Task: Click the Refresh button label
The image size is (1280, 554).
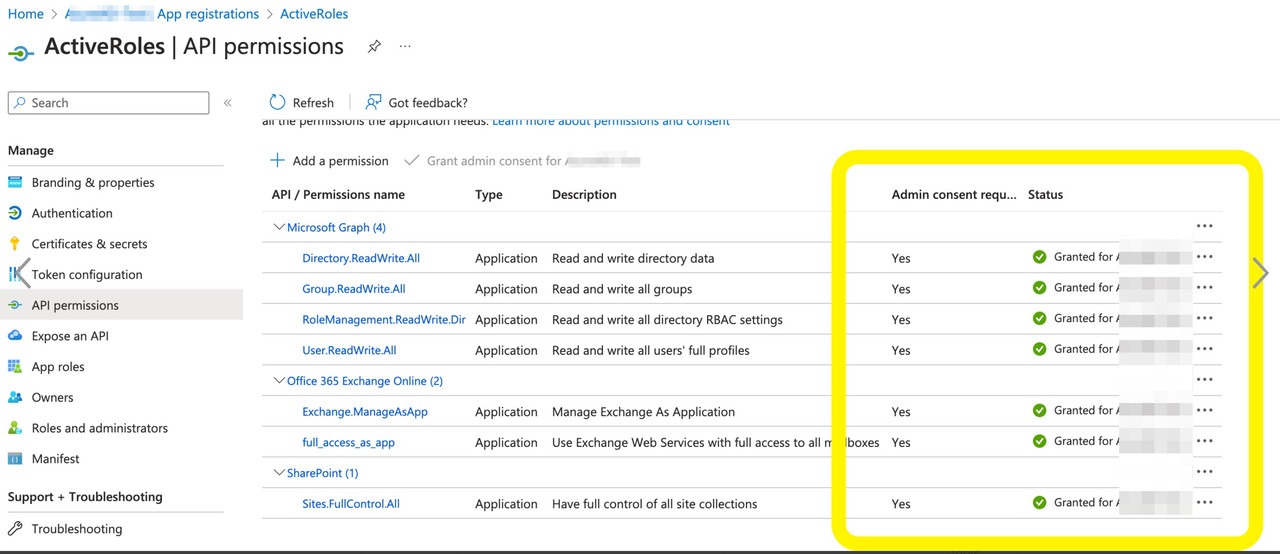Action: (313, 103)
